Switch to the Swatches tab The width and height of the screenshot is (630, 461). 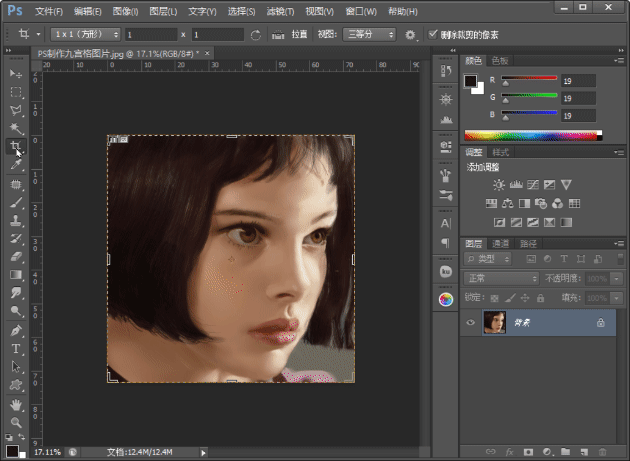tap(500, 61)
